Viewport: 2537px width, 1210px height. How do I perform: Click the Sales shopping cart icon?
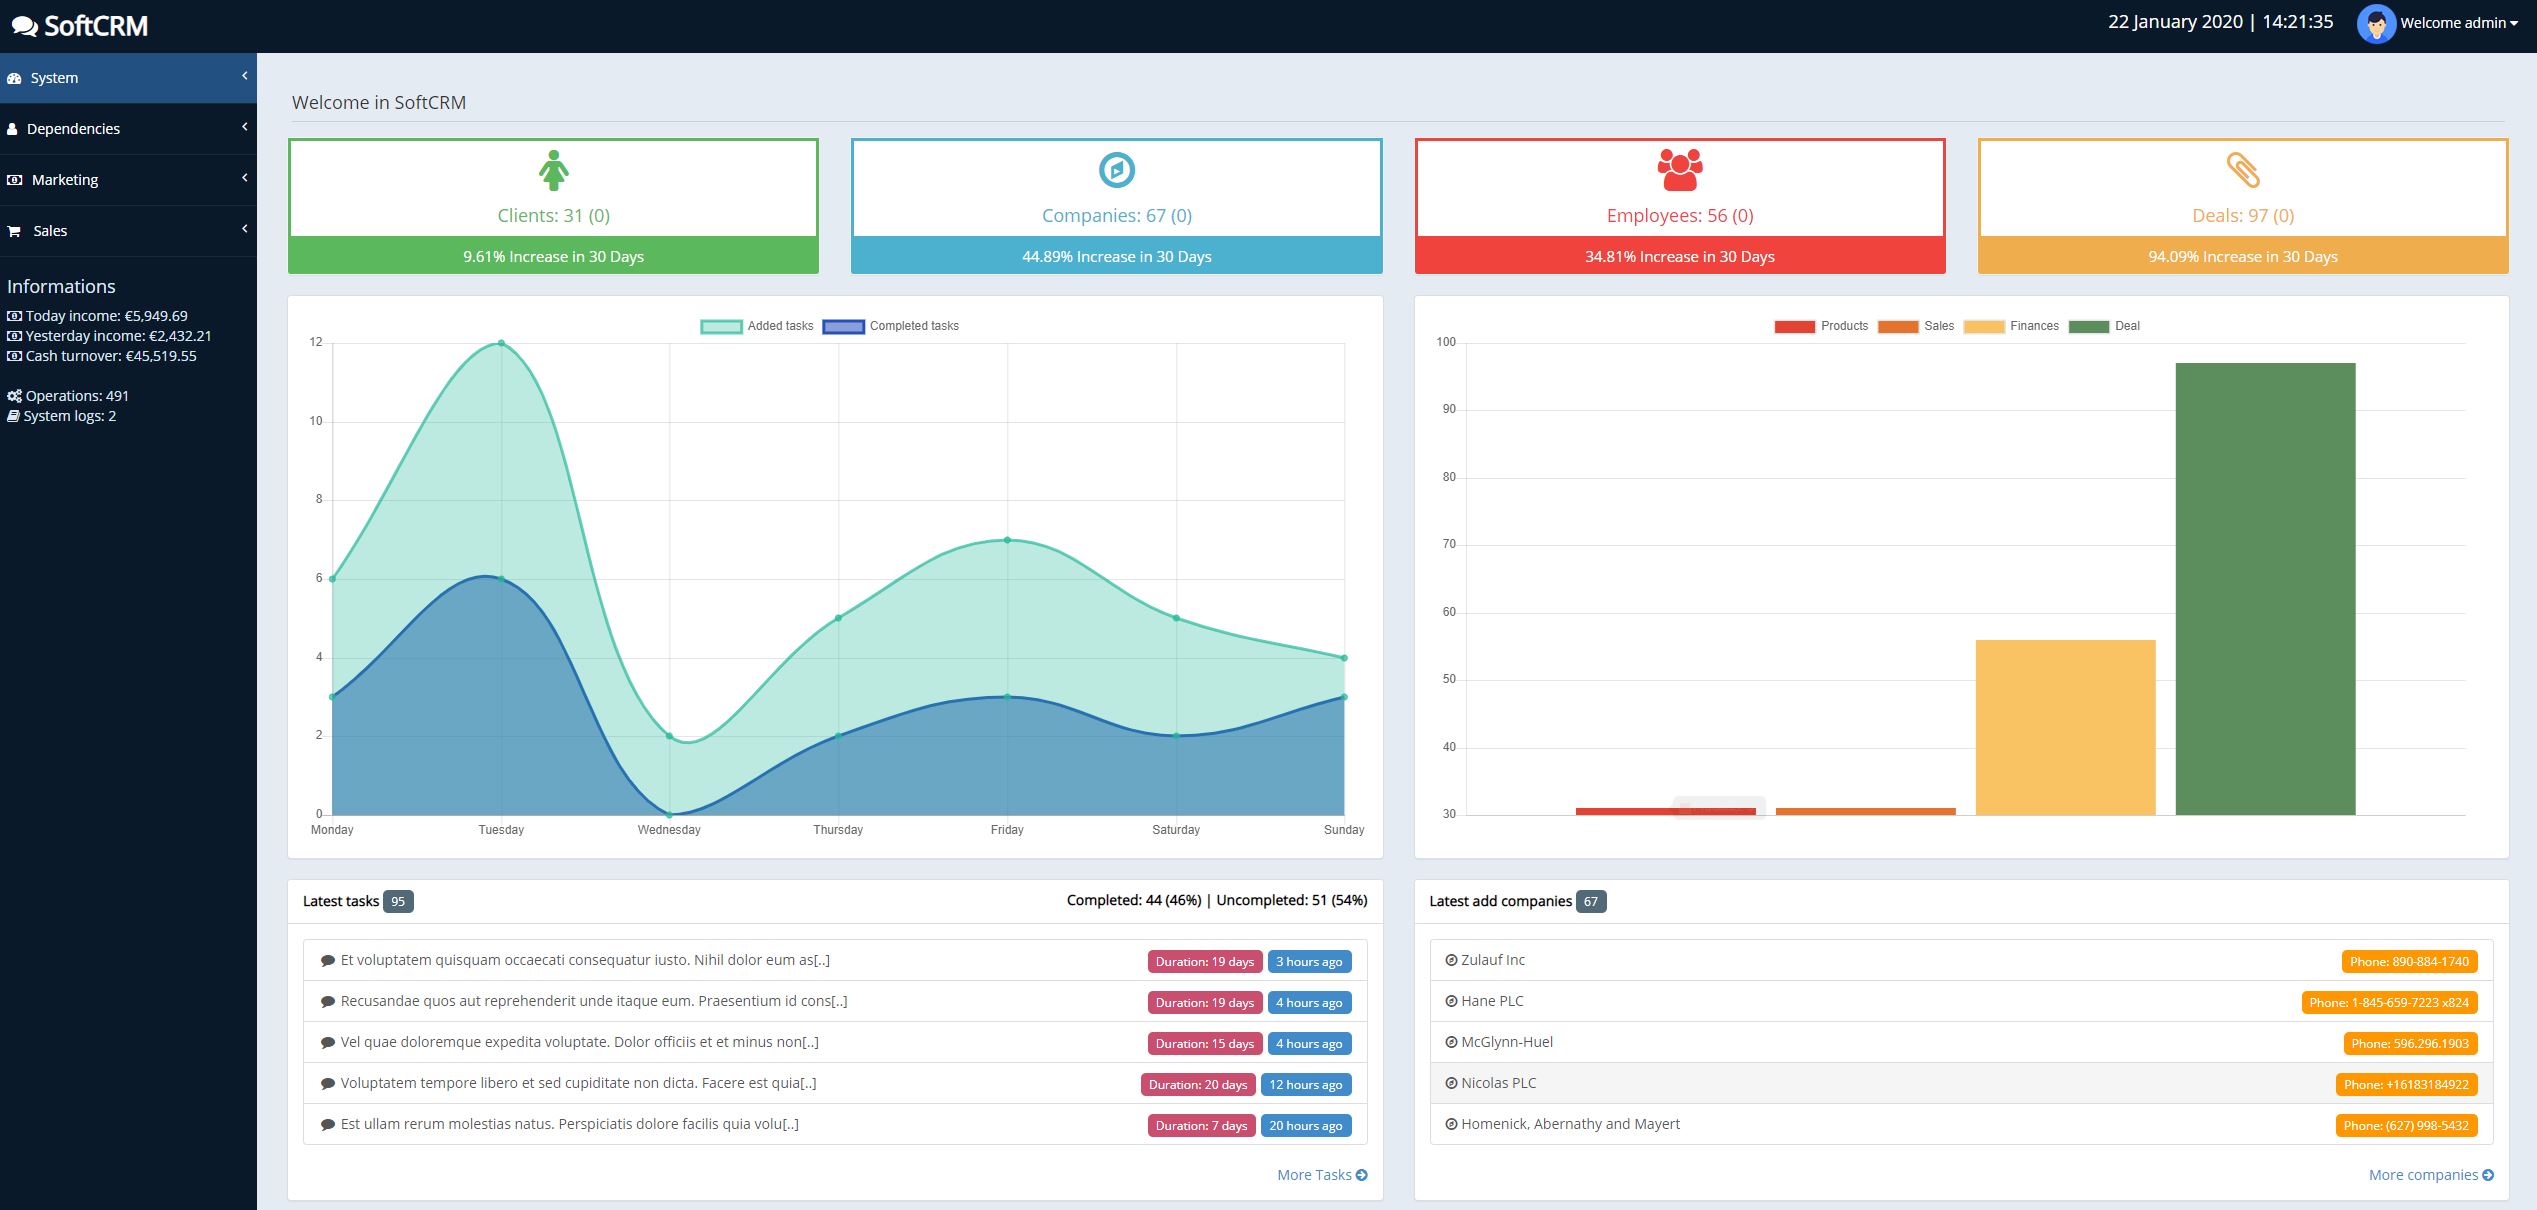coord(14,231)
